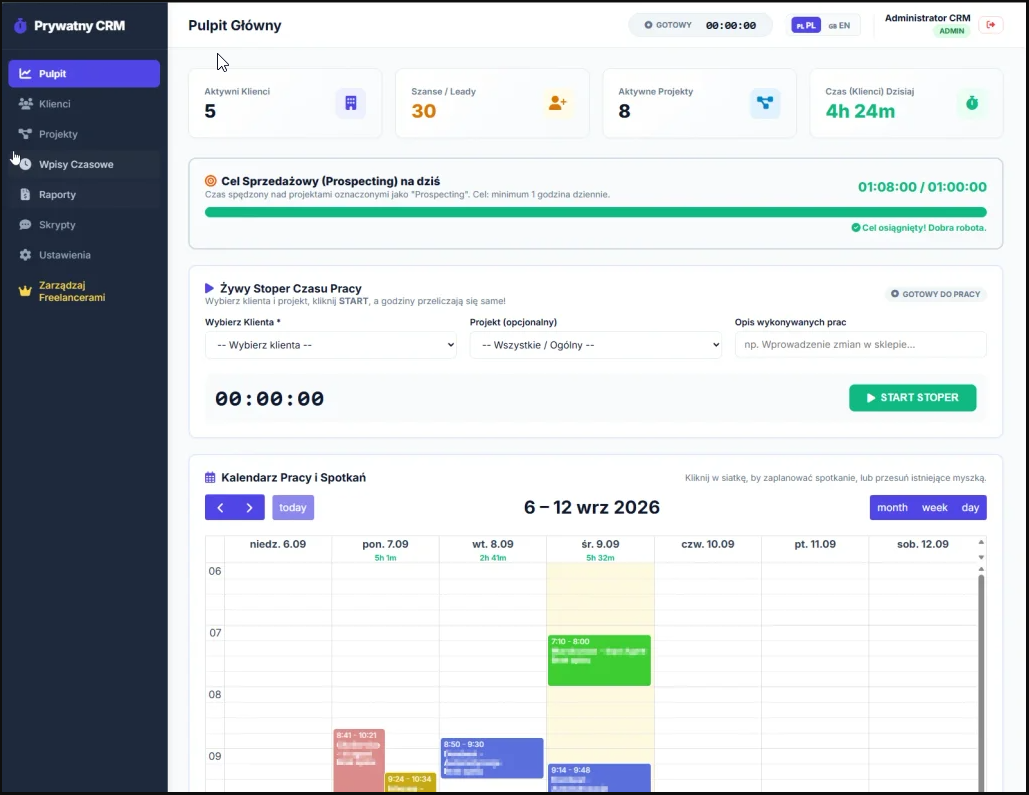Image resolution: width=1029 pixels, height=795 pixels.
Task: Click the document icon beside Raporty
Action: [25, 194]
